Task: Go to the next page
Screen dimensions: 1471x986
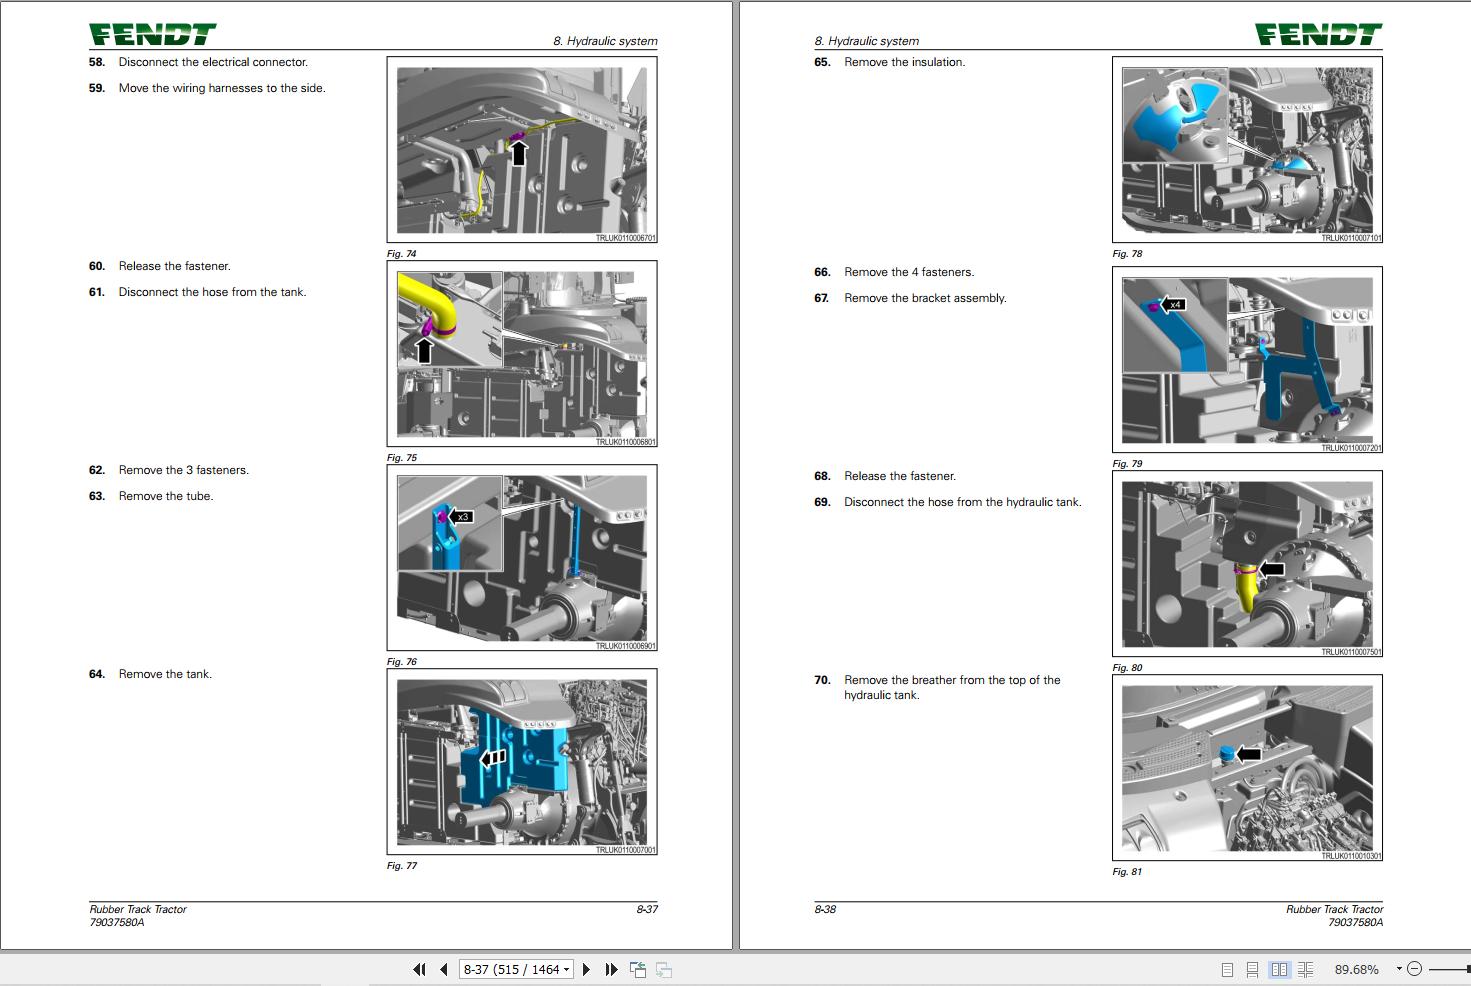Action: pyautogui.click(x=587, y=969)
